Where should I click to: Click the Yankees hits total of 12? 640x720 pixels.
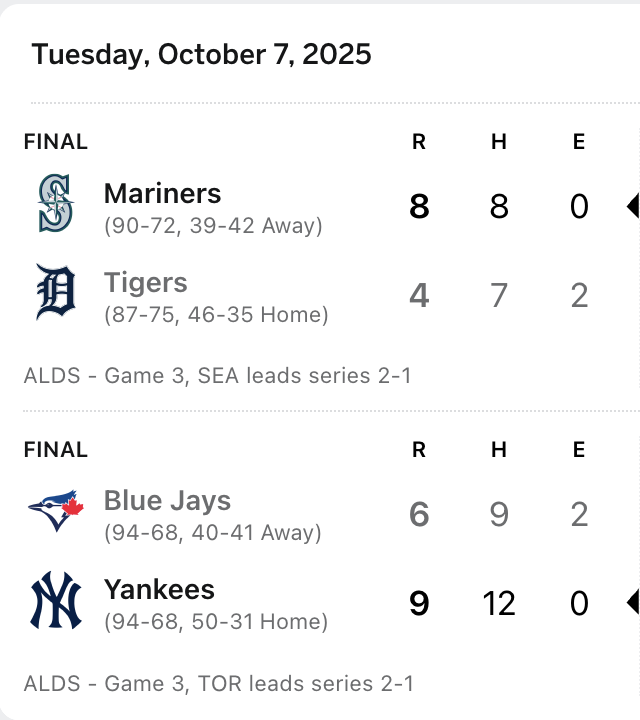499,603
